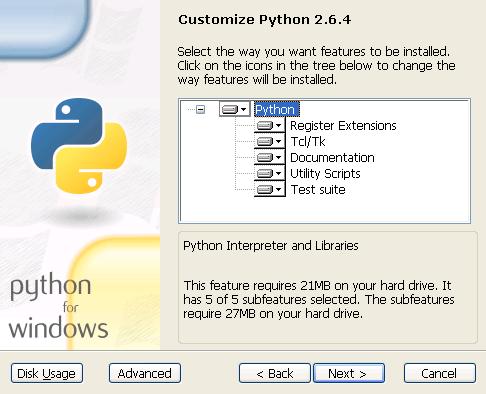
Task: Go back with the Back button
Action: click(275, 373)
